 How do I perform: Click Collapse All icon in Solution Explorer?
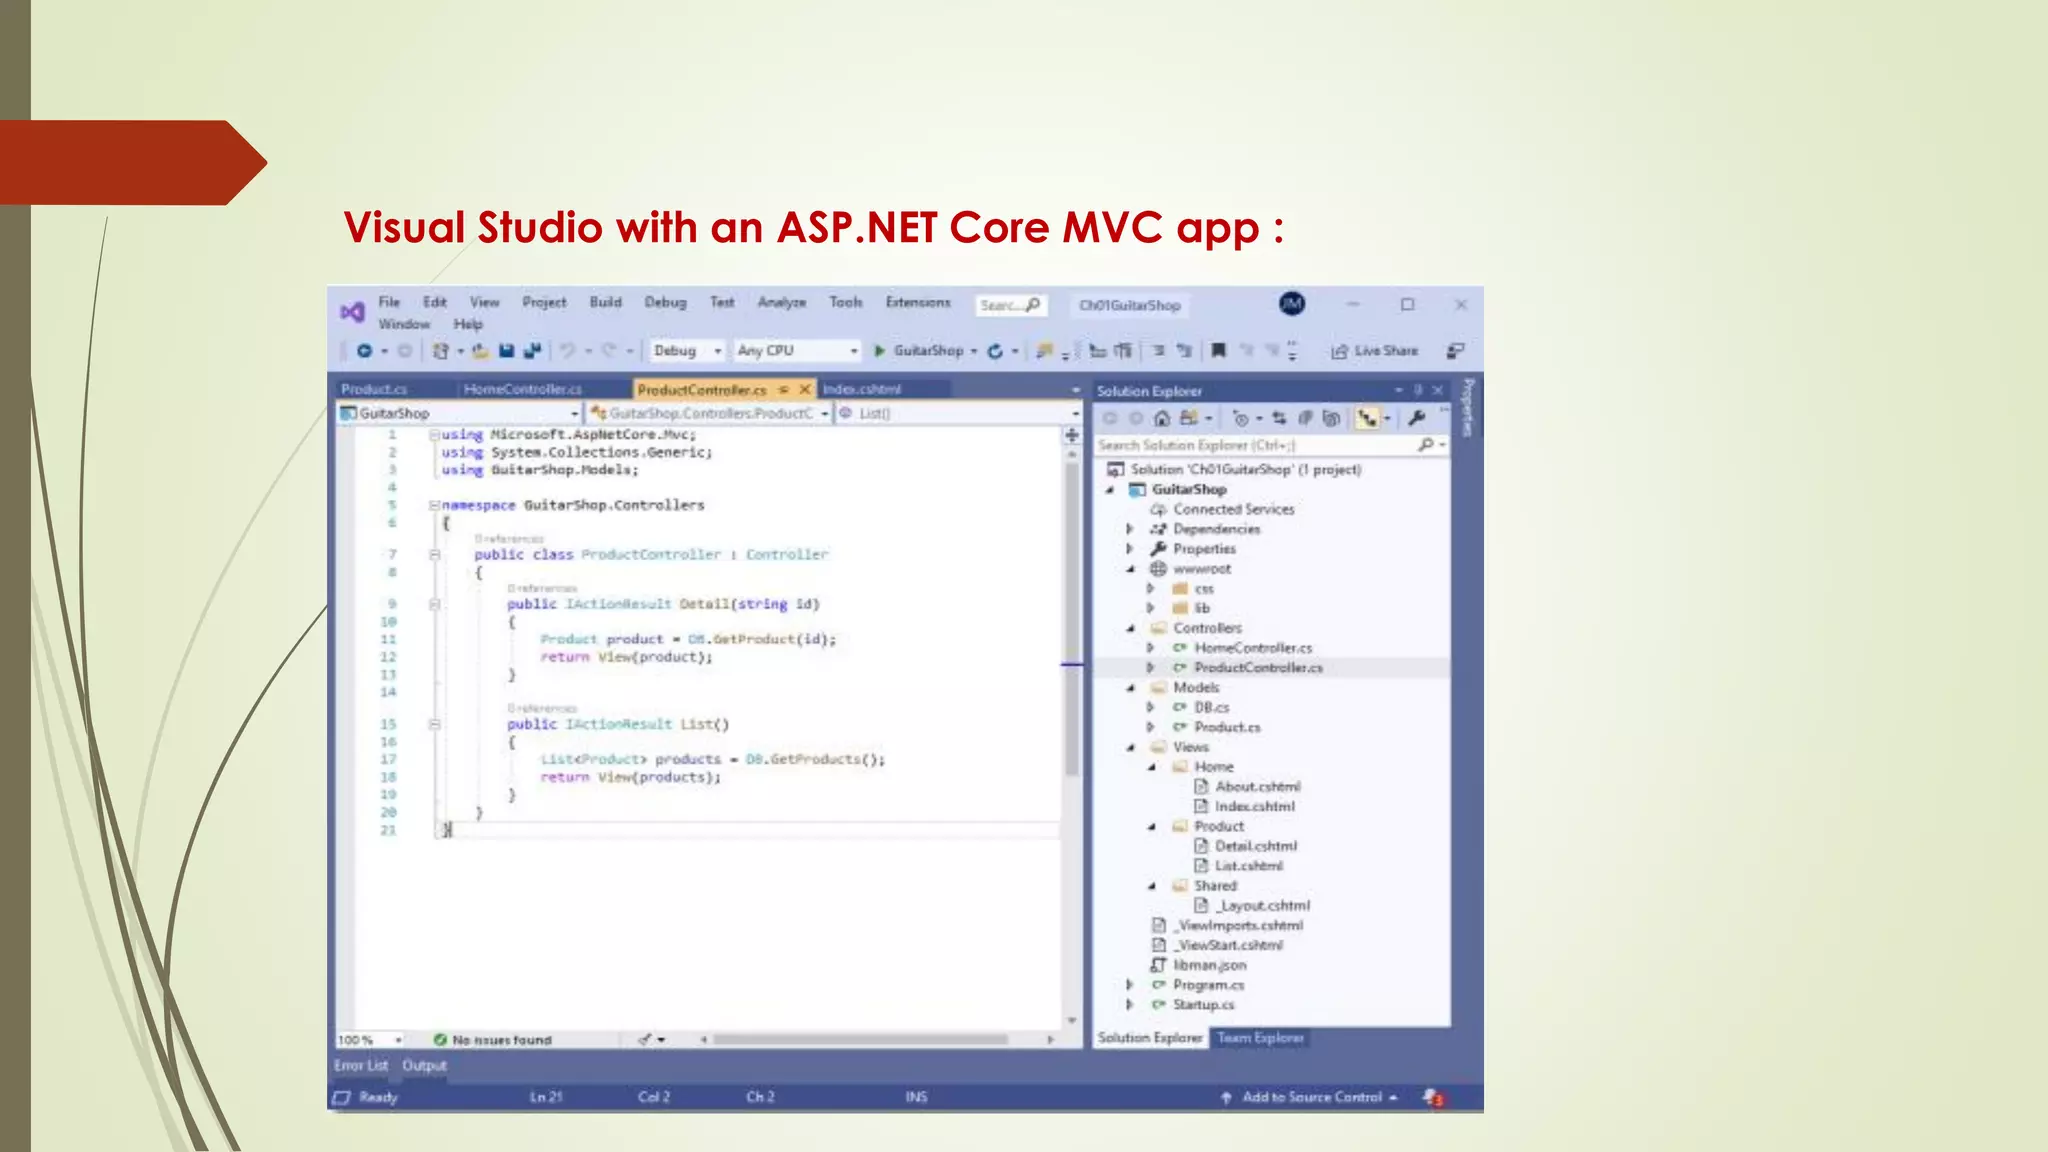click(x=1305, y=418)
